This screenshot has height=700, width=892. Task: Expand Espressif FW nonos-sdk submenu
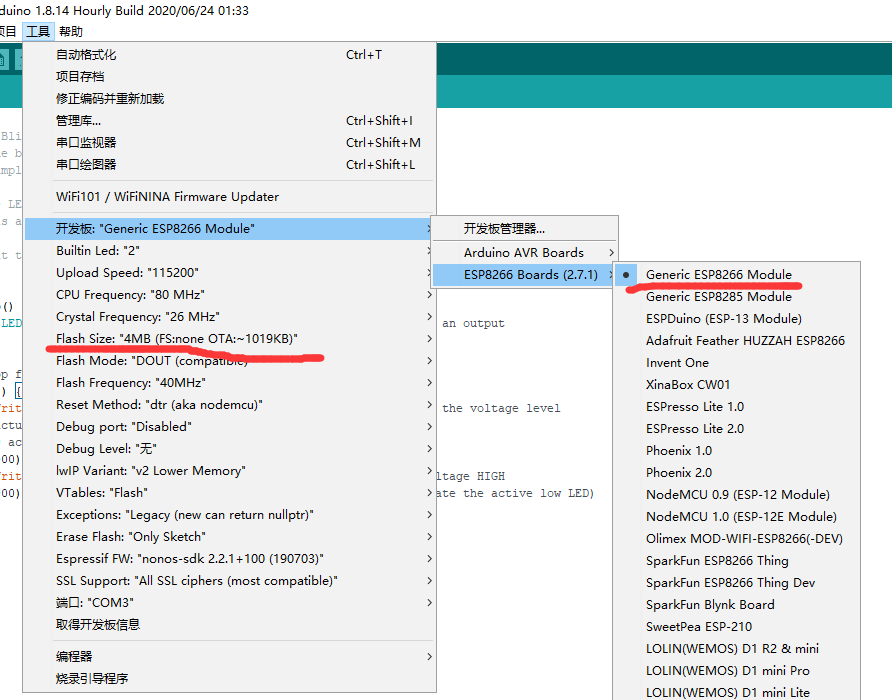click(x=230, y=559)
